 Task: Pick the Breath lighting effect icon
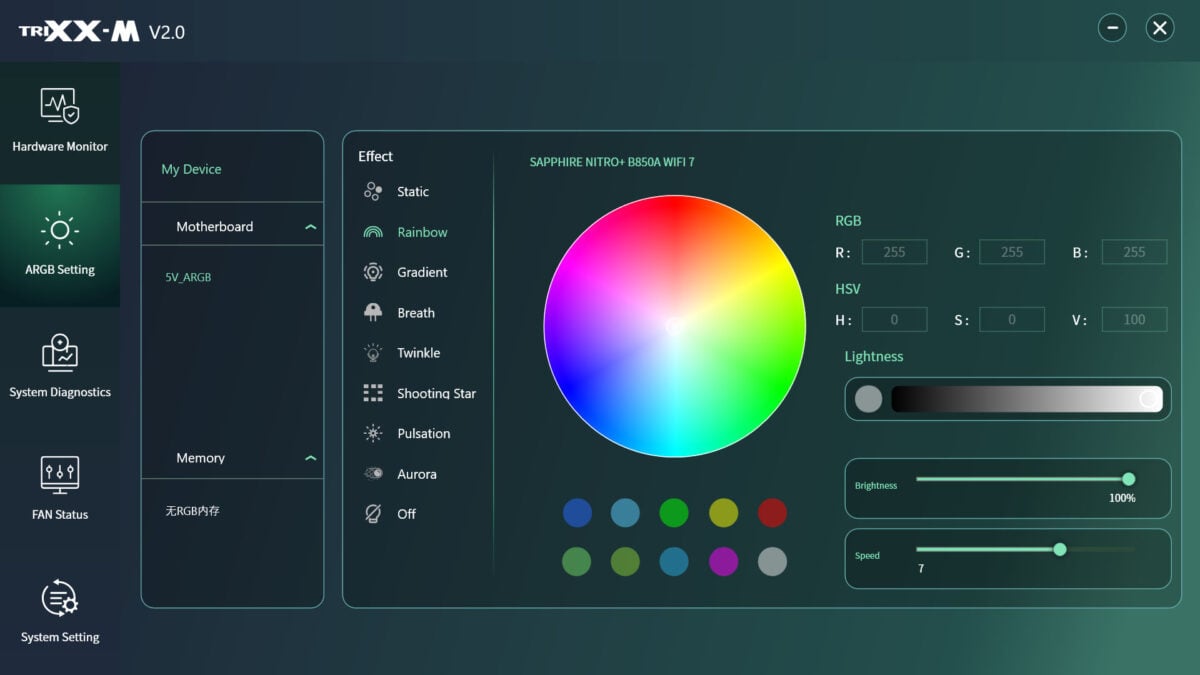pyautogui.click(x=373, y=312)
